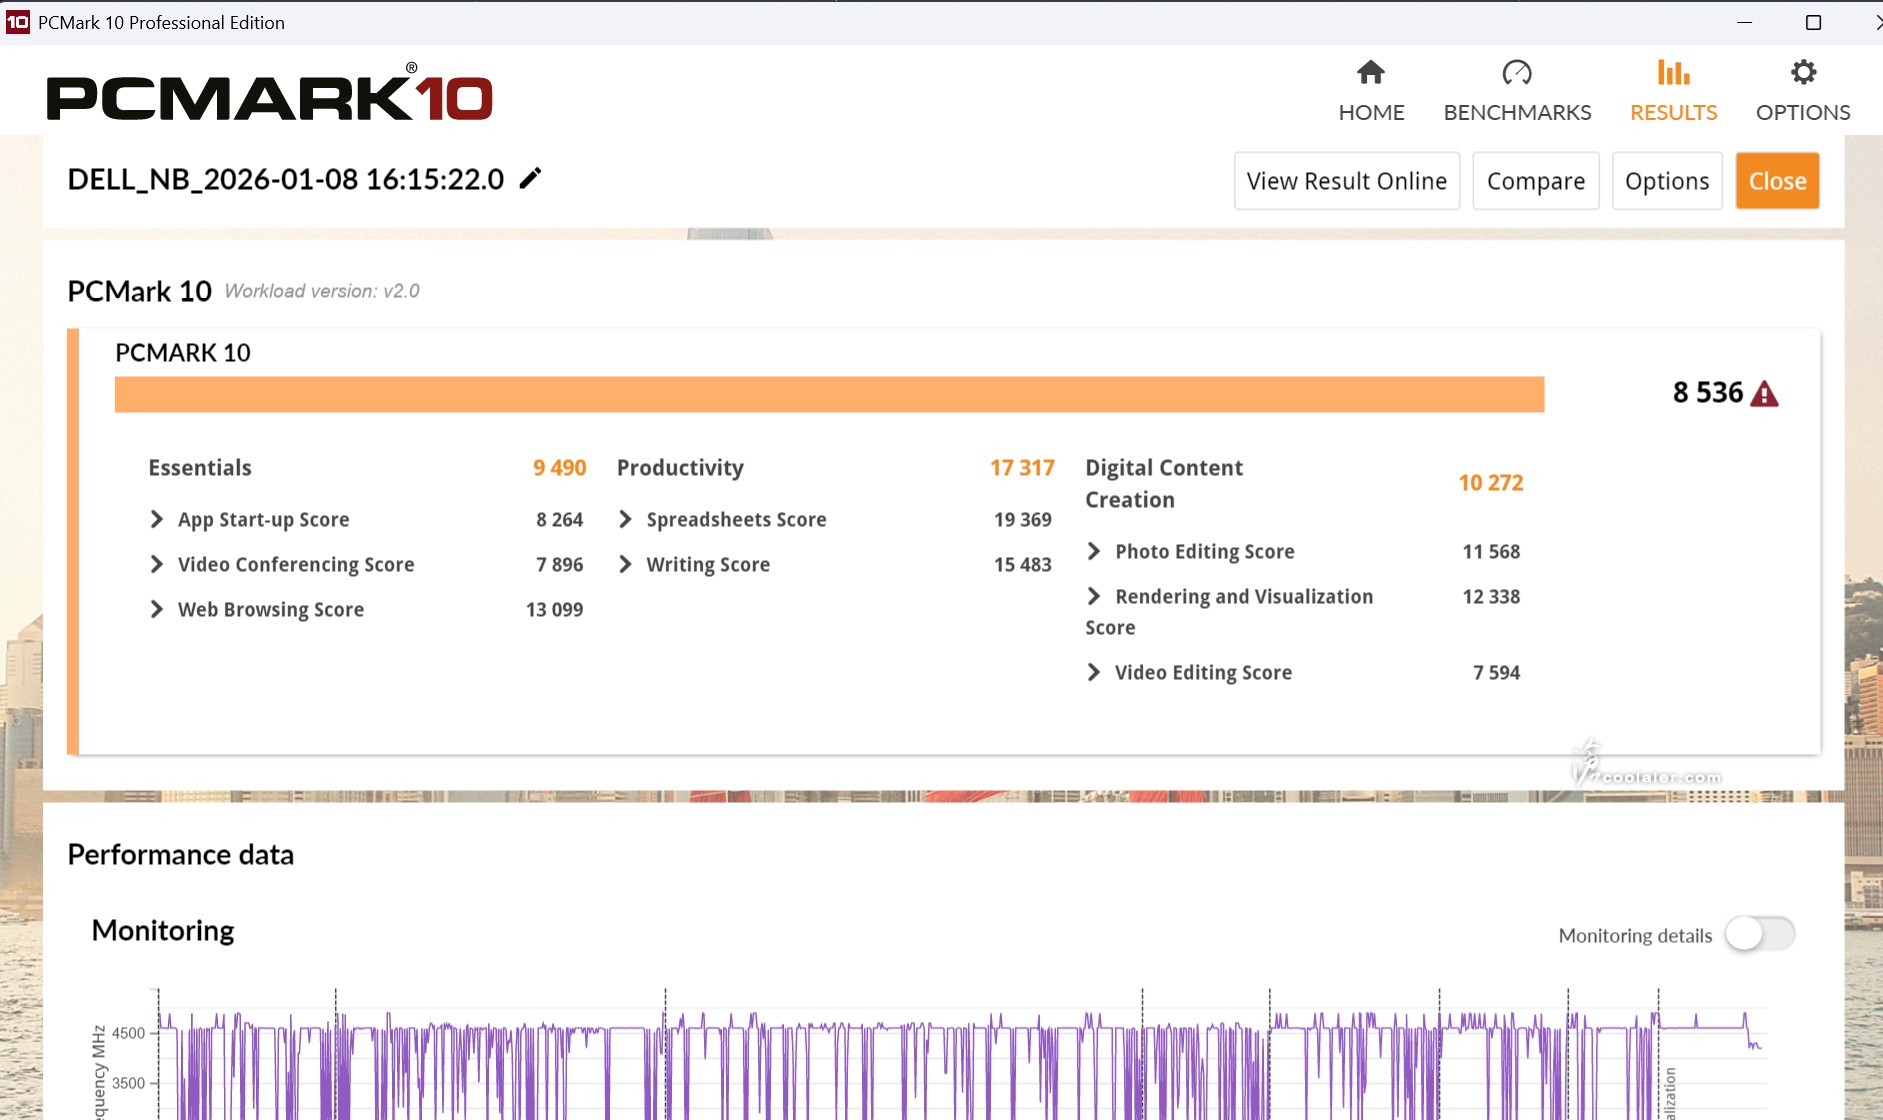The width and height of the screenshot is (1883, 1120).
Task: Click the PCMARK 10 logo
Action: point(270,94)
